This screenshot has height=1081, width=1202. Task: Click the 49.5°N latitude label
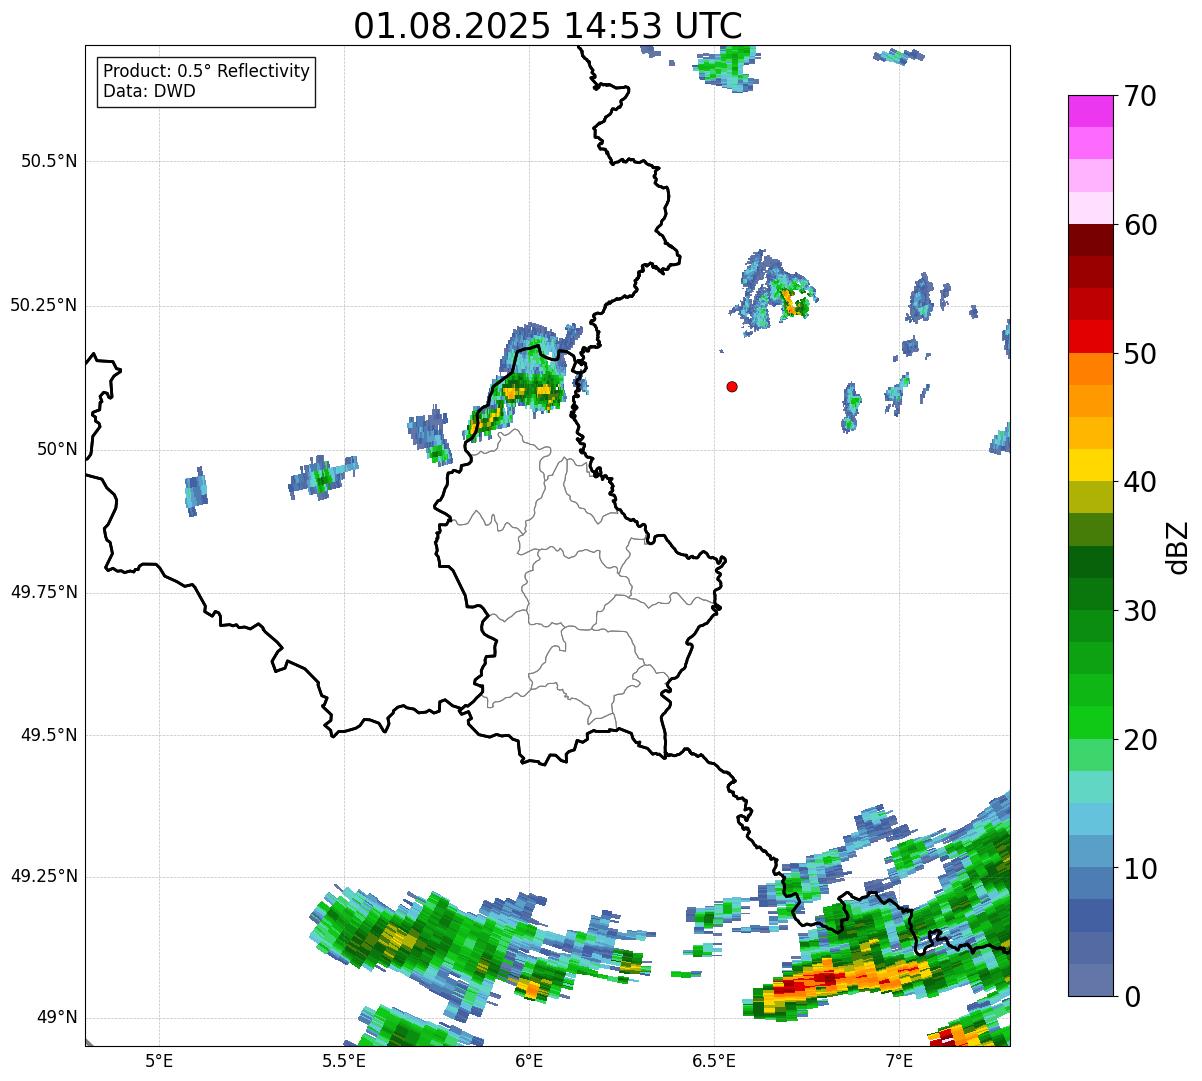48,735
